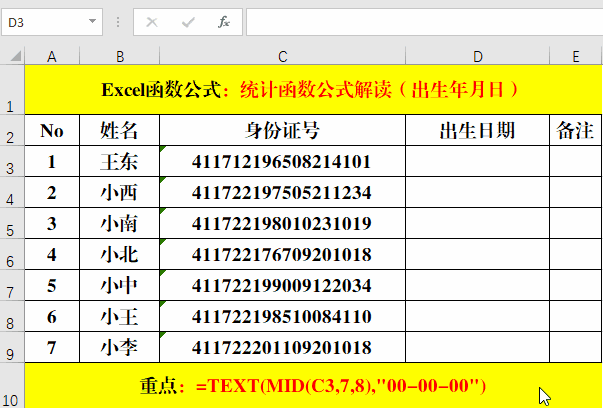Image resolution: width=603 pixels, height=408 pixels.
Task: Click the Enter checkmark formula bar icon
Action: (x=188, y=22)
